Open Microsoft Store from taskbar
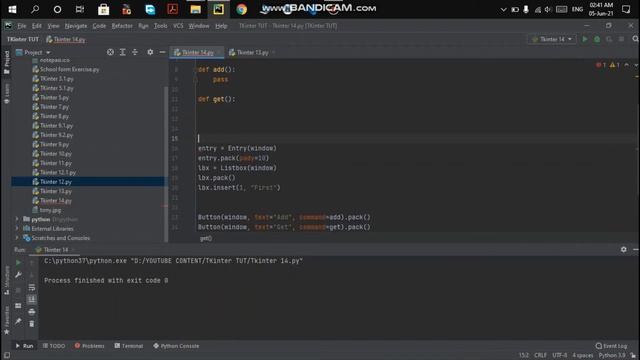Image resolution: width=640 pixels, height=360 pixels. (104, 9)
